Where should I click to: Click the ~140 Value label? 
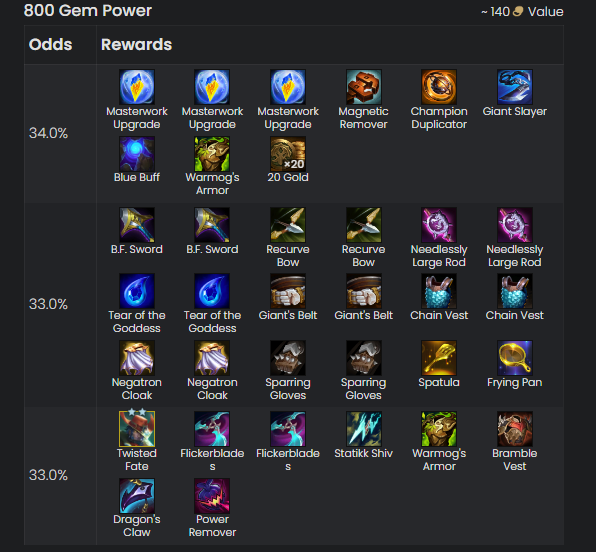pos(522,12)
